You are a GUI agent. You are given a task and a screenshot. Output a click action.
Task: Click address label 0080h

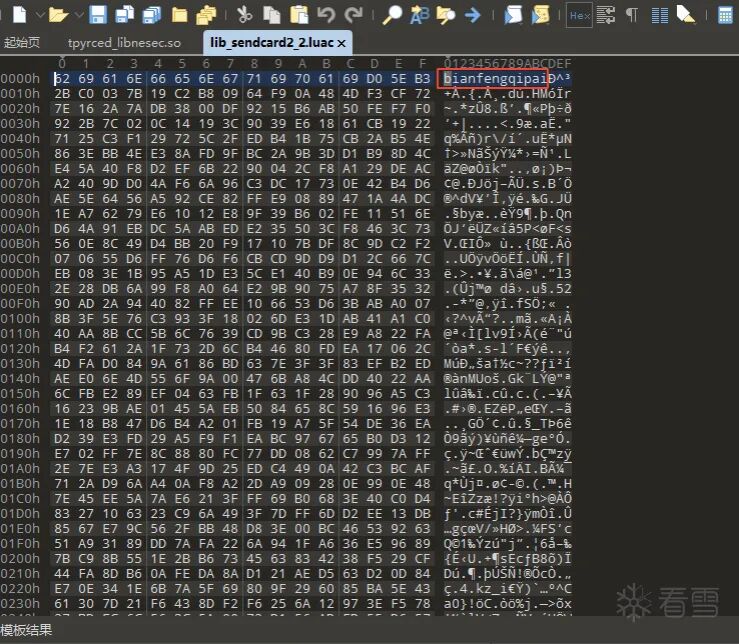coord(20,199)
